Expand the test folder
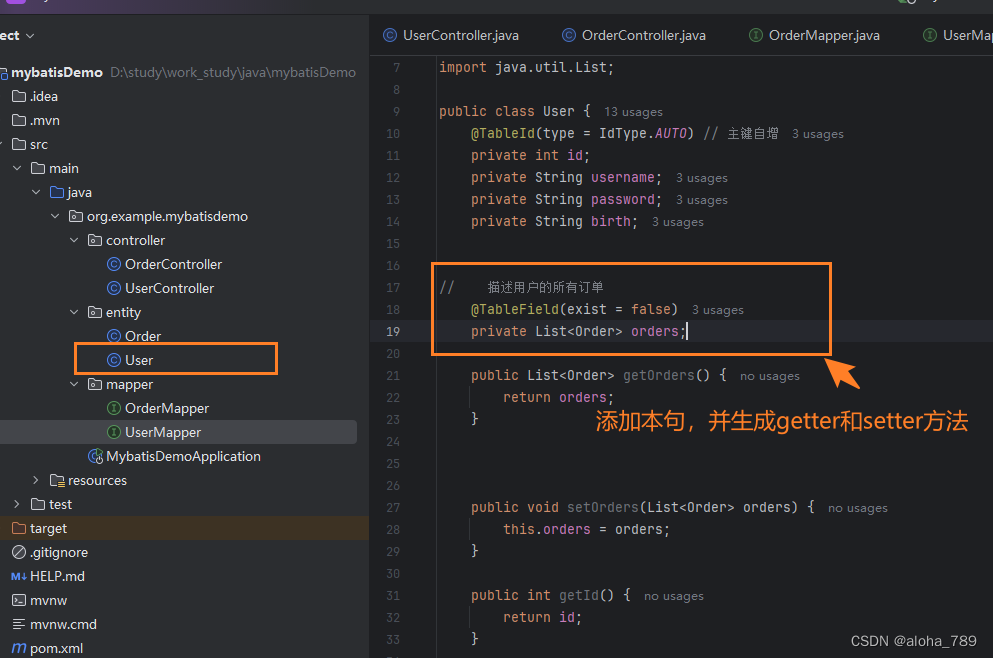The width and height of the screenshot is (993, 658). pyautogui.click(x=17, y=505)
